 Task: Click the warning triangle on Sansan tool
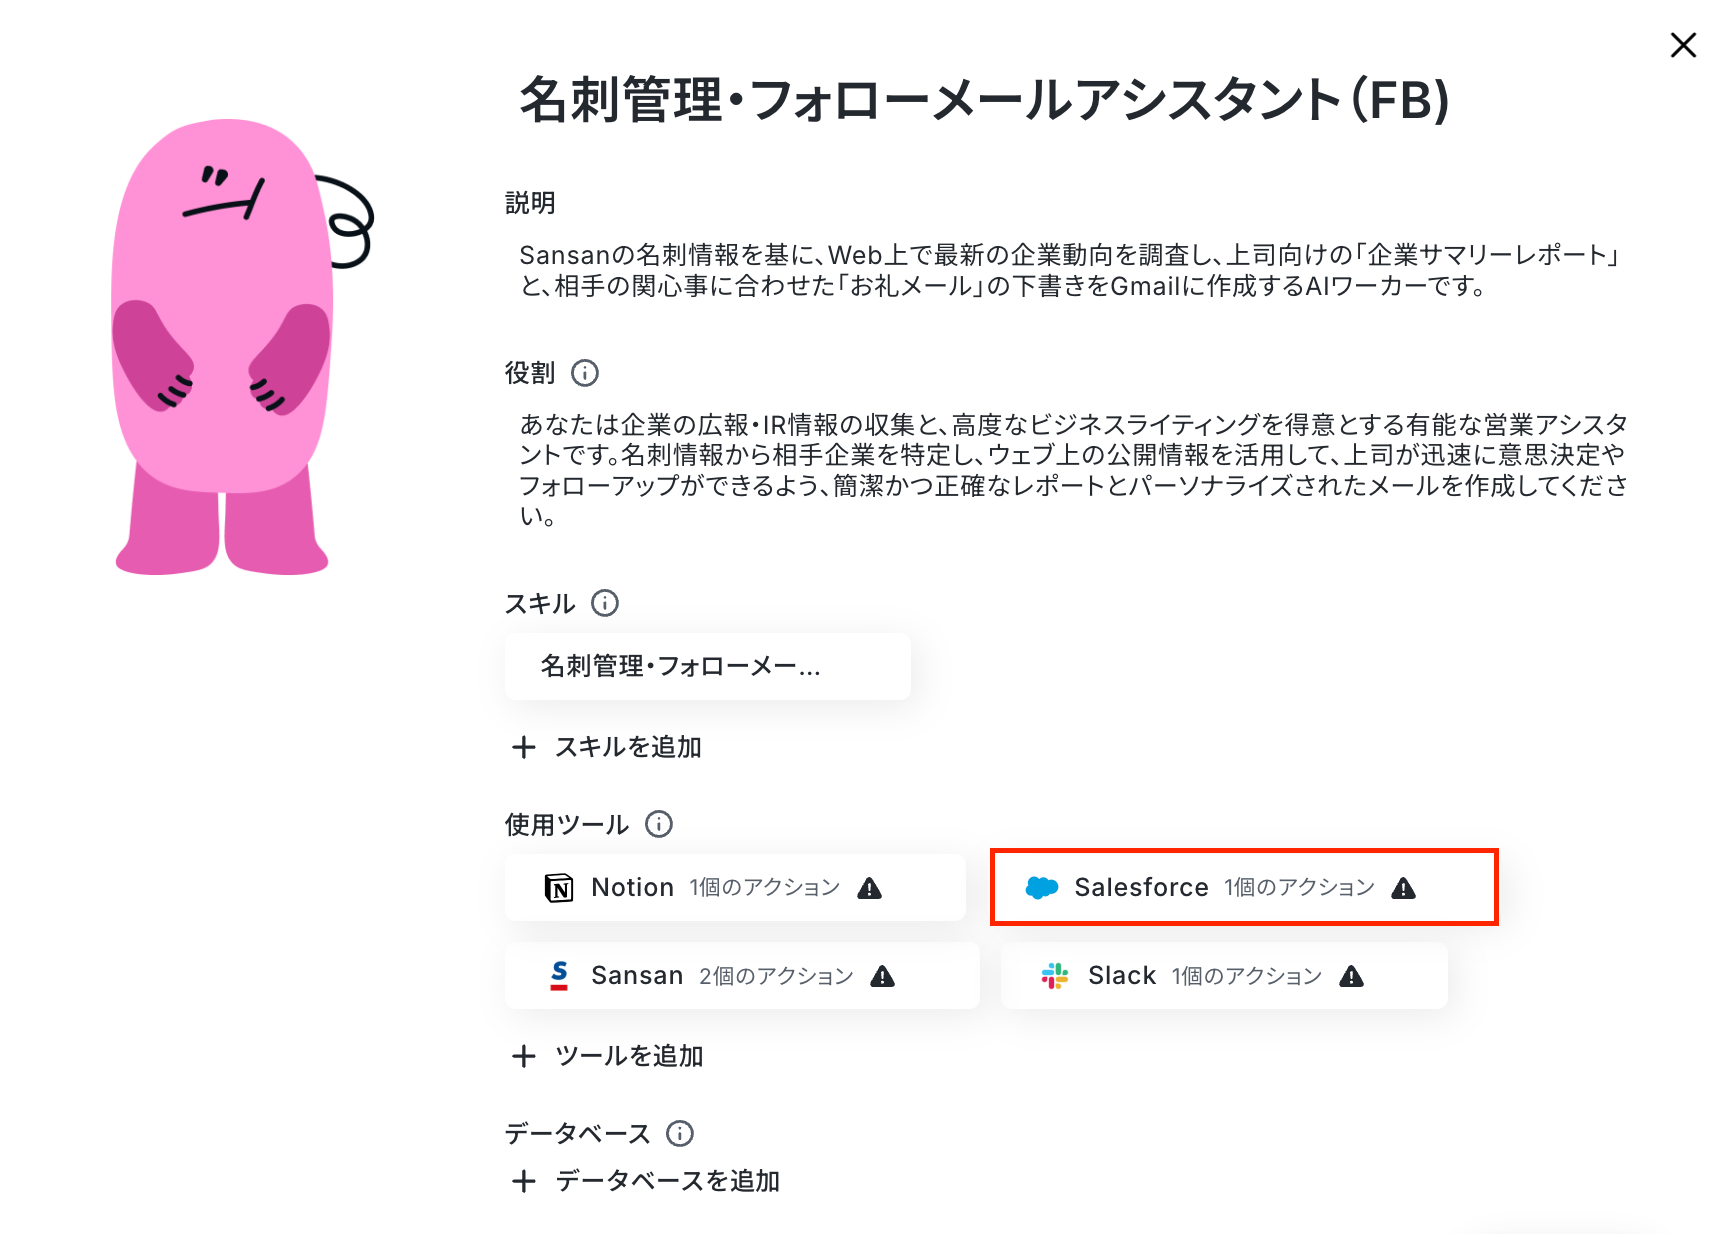[883, 976]
